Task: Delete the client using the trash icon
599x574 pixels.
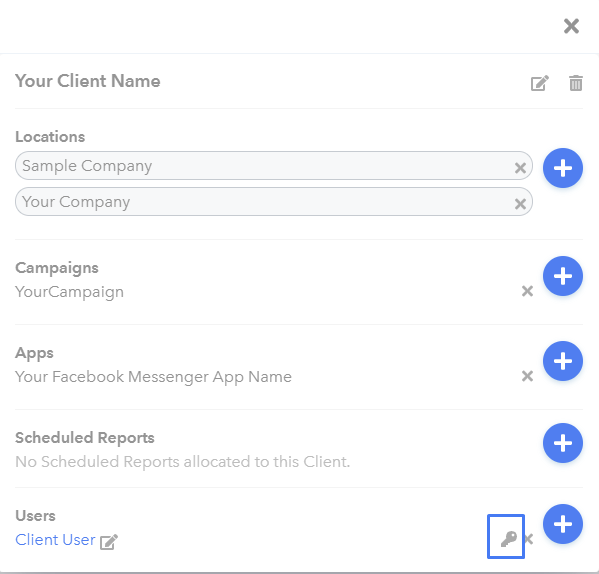Action: click(576, 83)
